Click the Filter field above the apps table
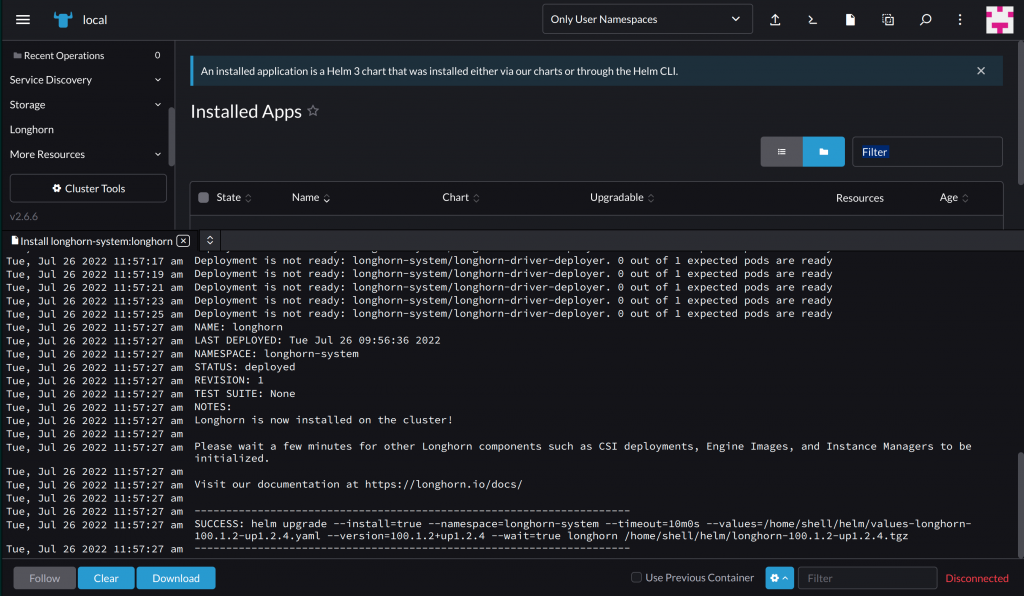Image resolution: width=1024 pixels, height=596 pixels. click(x=927, y=152)
